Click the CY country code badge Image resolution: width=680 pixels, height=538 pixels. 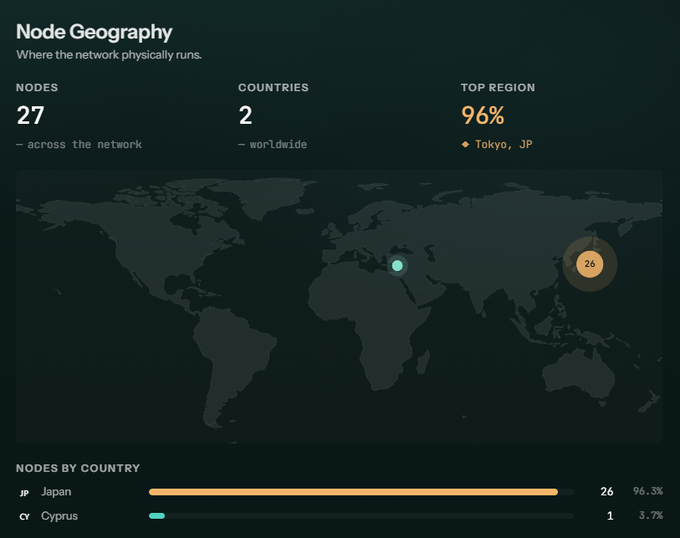24,517
